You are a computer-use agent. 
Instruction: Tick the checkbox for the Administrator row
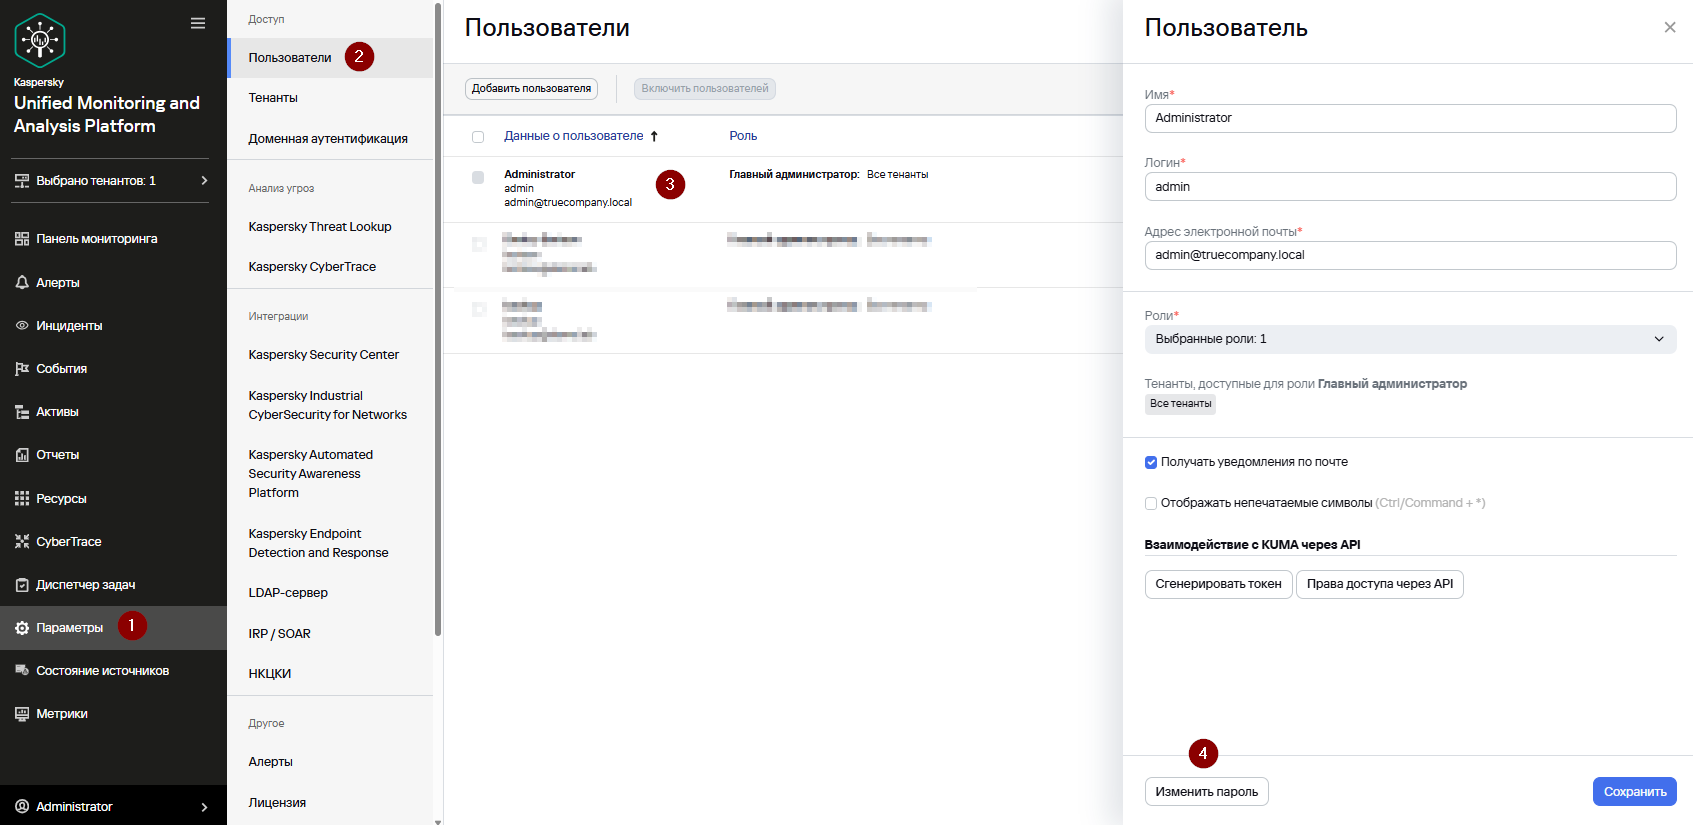pyautogui.click(x=478, y=177)
